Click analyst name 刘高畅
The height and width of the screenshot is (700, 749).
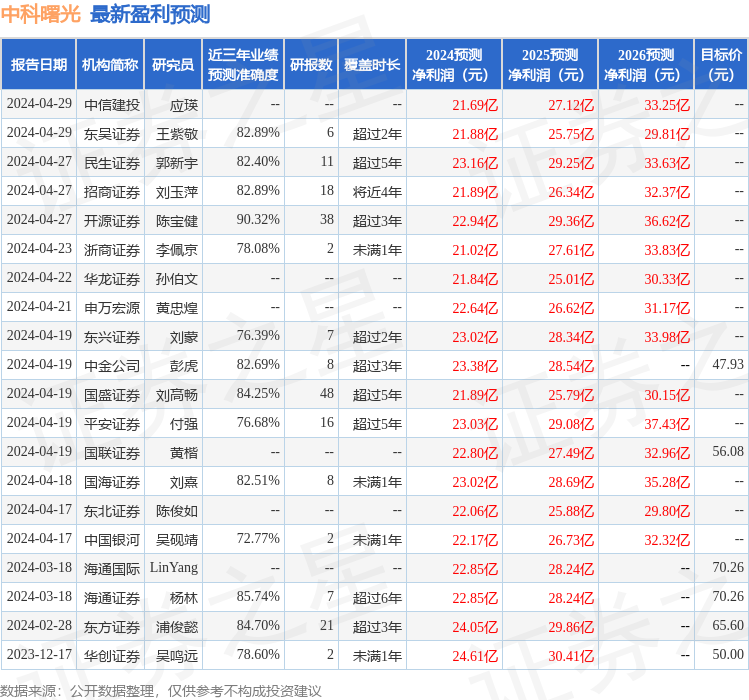[177, 395]
